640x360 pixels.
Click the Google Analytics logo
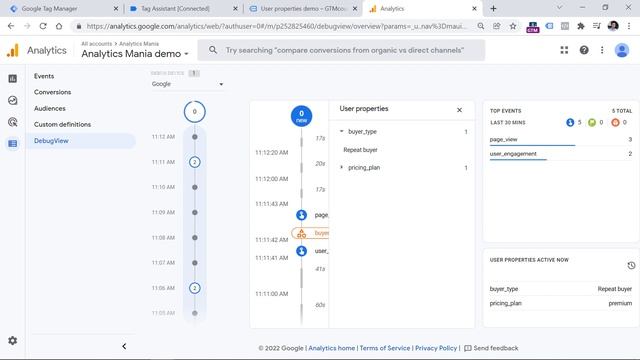(13, 50)
